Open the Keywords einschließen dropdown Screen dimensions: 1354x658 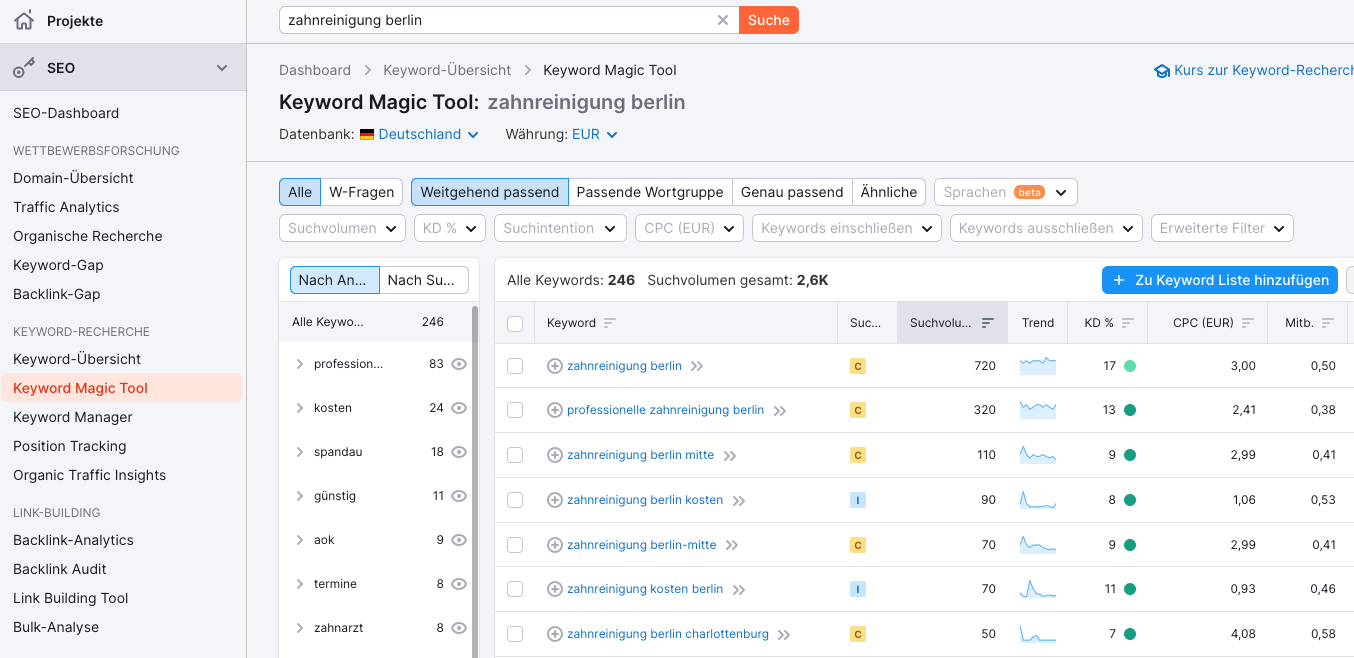click(x=847, y=228)
